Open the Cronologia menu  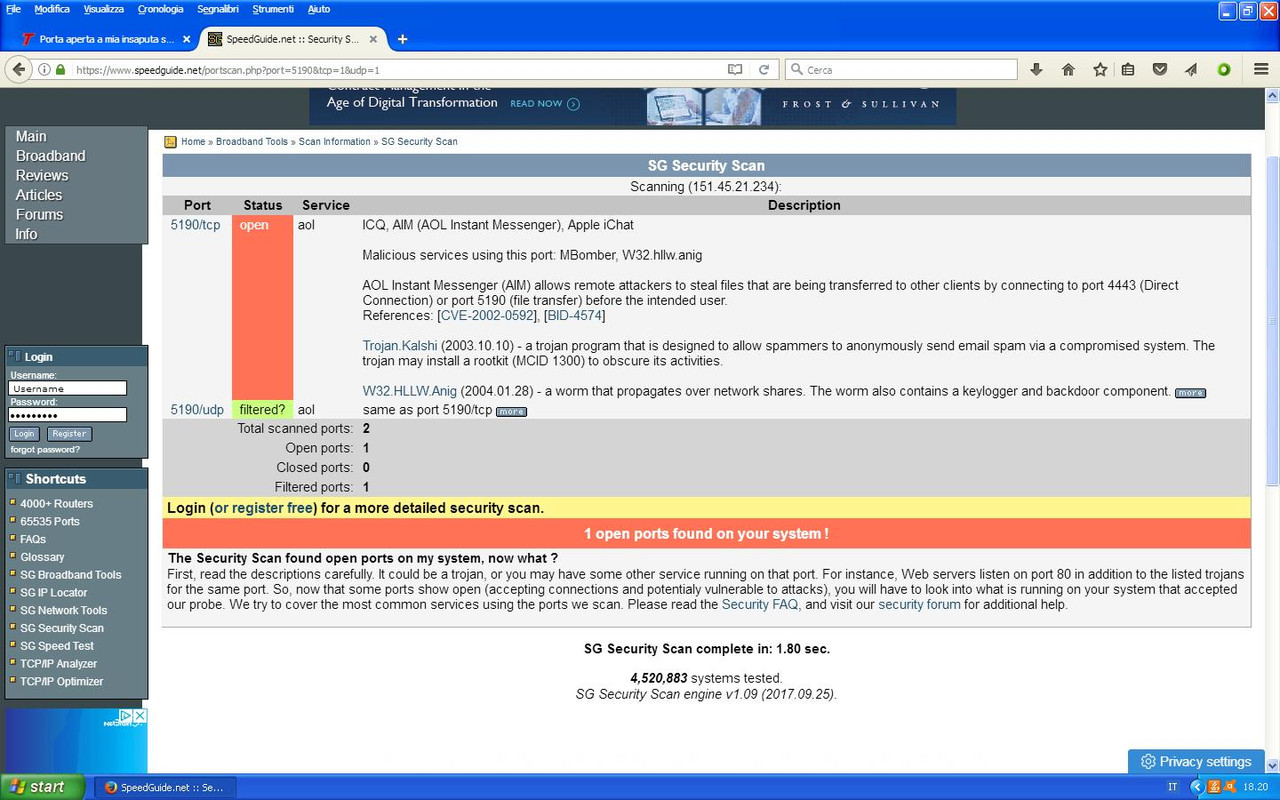coord(160,9)
